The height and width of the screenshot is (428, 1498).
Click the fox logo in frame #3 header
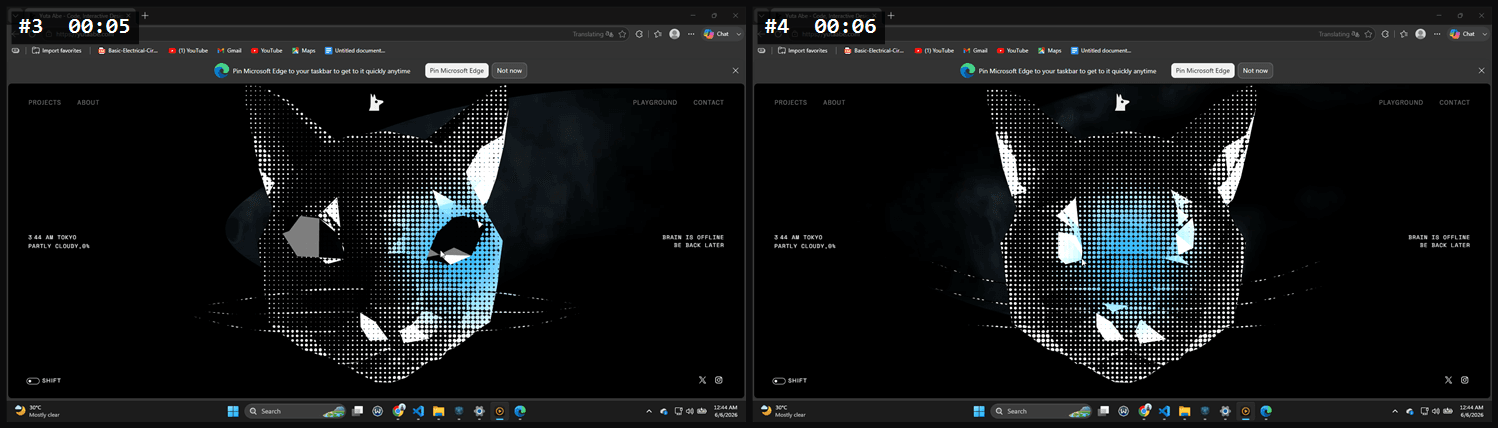click(x=376, y=102)
